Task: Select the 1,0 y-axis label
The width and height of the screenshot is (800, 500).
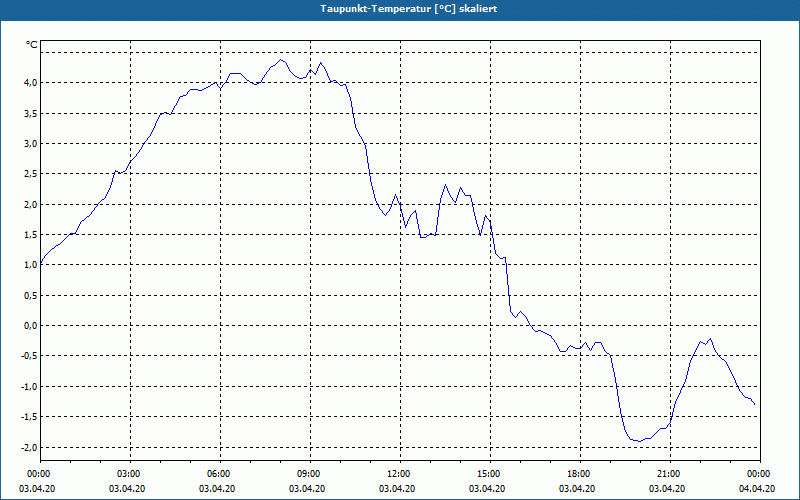Action: [31, 265]
